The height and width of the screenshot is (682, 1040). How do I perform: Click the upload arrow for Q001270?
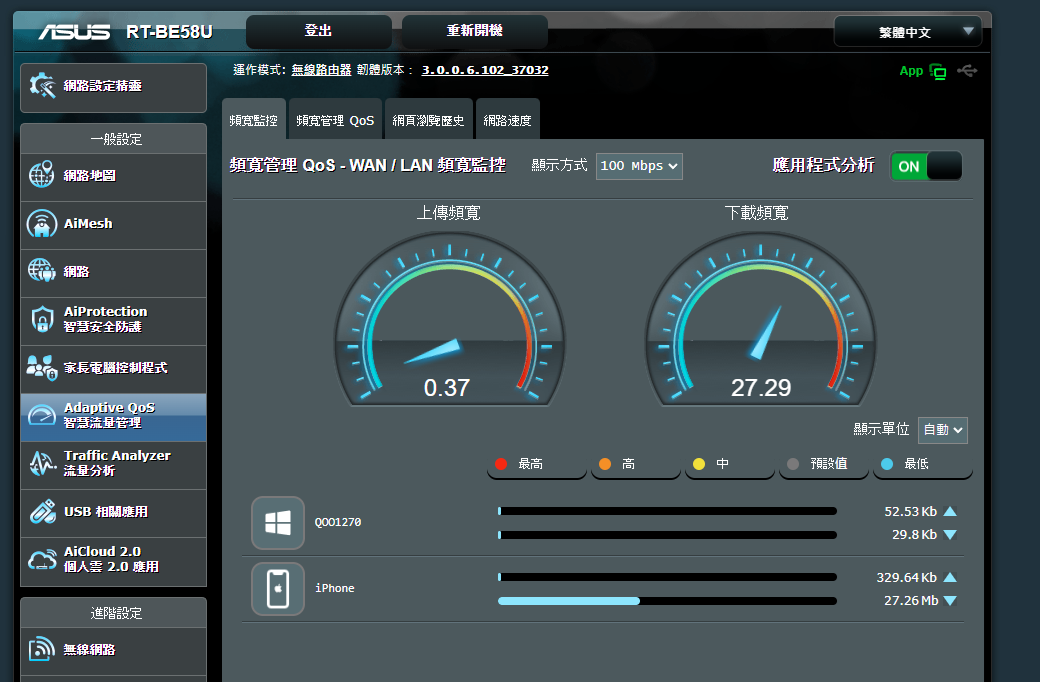tap(950, 511)
